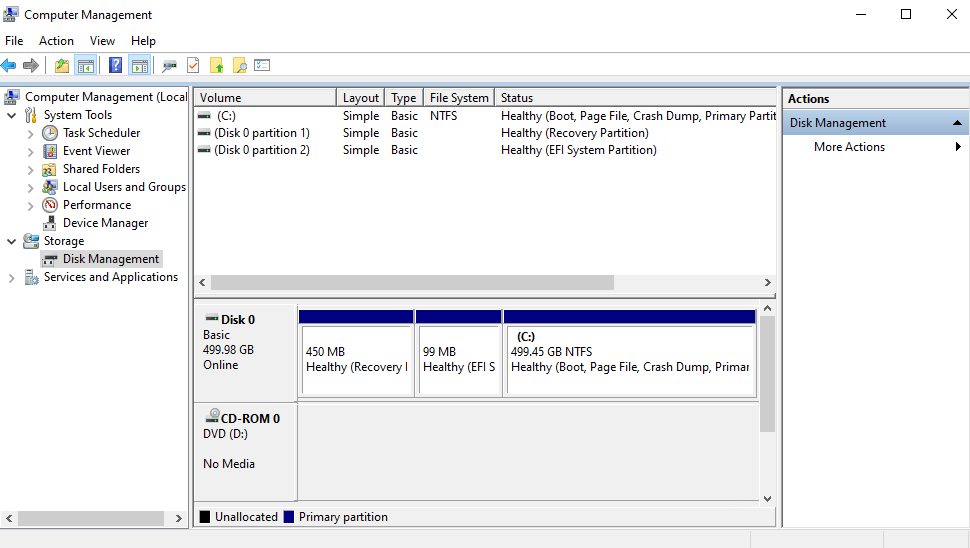Click More Actions in Actions pane

tap(849, 147)
